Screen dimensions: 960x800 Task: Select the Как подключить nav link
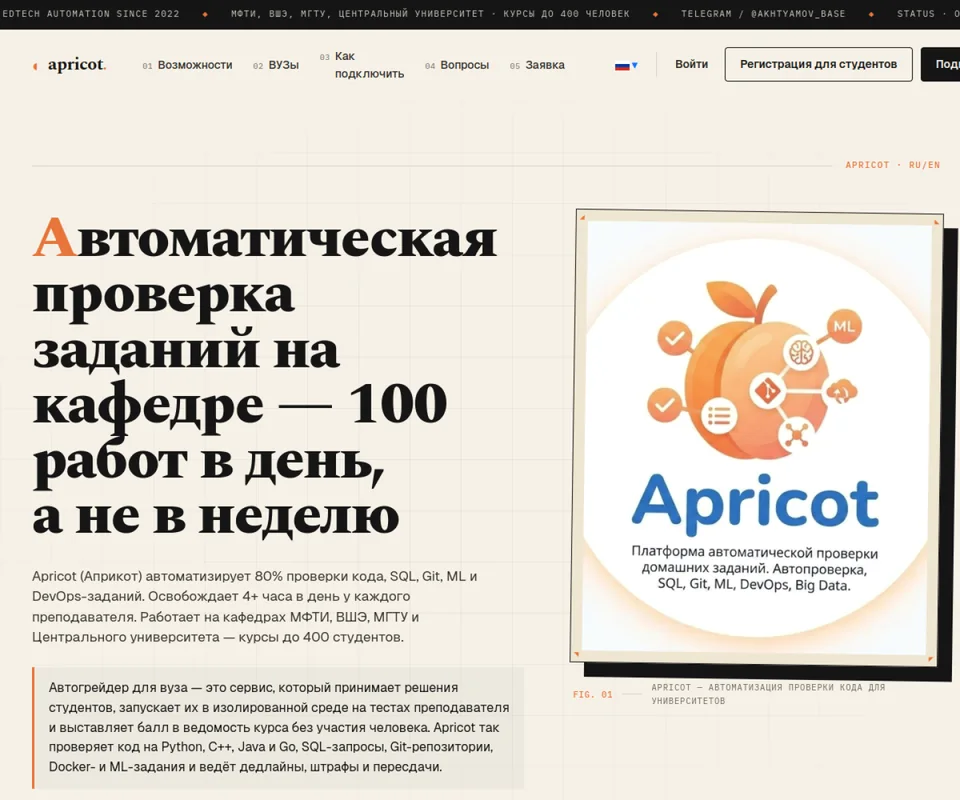click(362, 65)
